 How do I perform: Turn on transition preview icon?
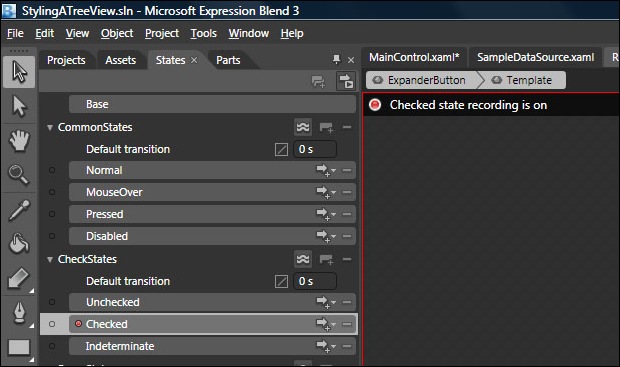click(346, 81)
